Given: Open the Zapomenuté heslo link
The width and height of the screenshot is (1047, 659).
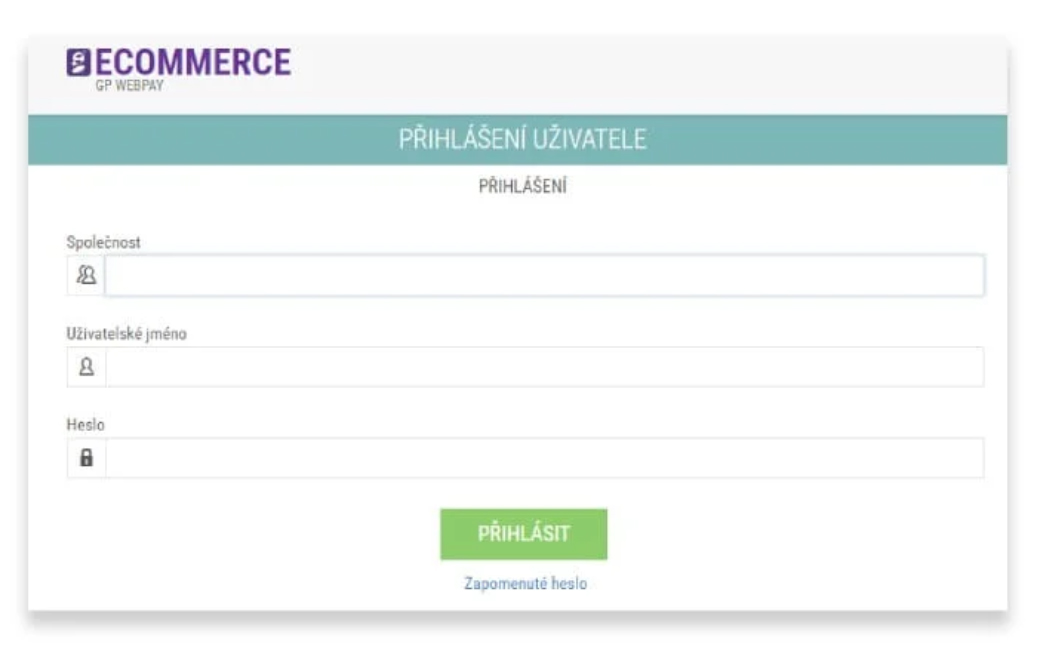Looking at the screenshot, I should tap(524, 584).
